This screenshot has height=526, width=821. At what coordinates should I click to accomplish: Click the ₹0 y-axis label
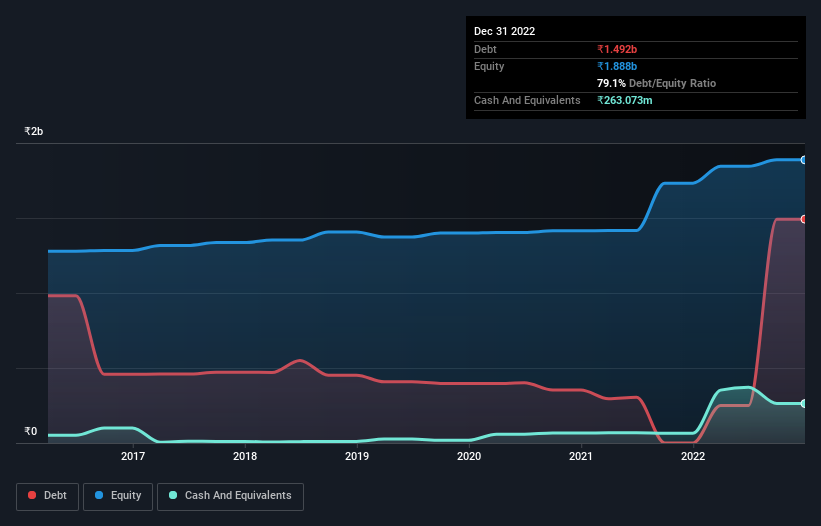pos(31,431)
